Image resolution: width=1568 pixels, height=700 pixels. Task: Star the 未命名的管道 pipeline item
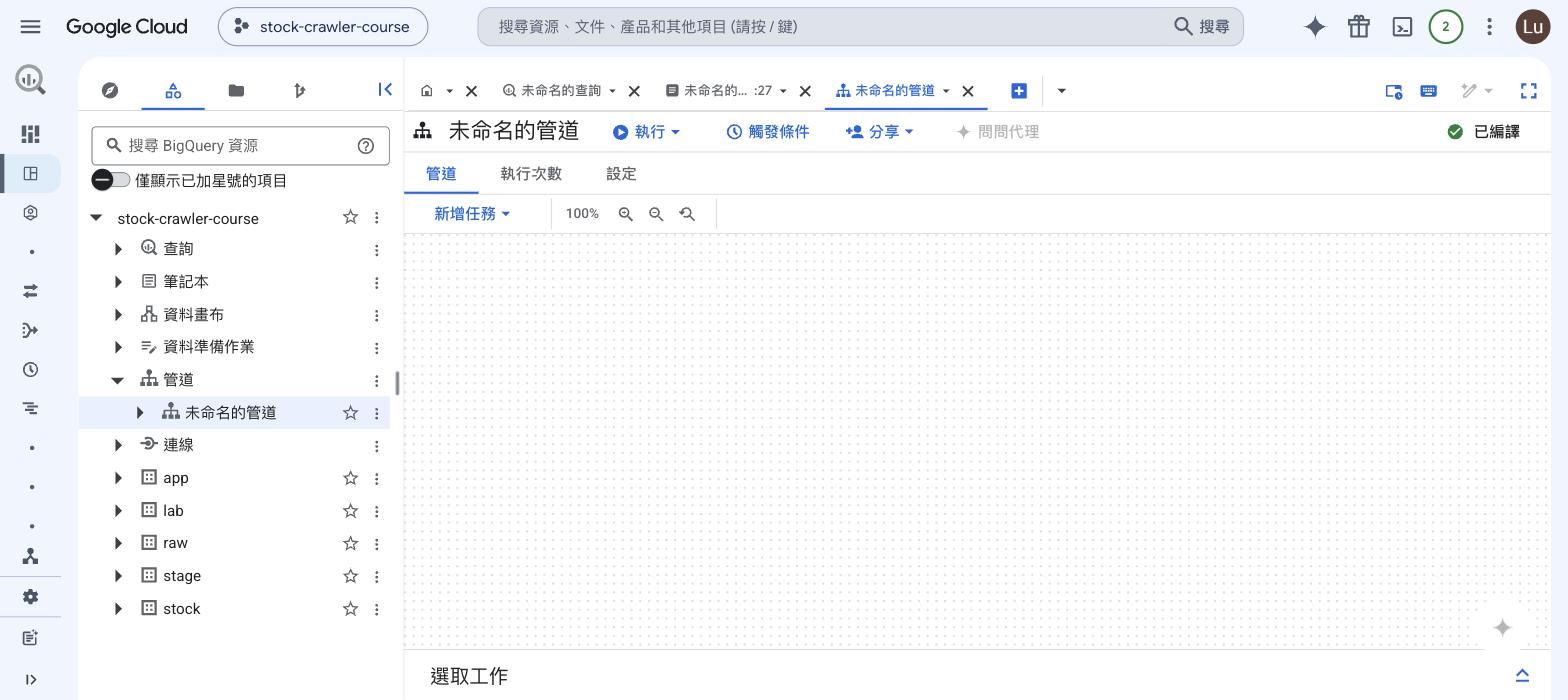point(350,412)
